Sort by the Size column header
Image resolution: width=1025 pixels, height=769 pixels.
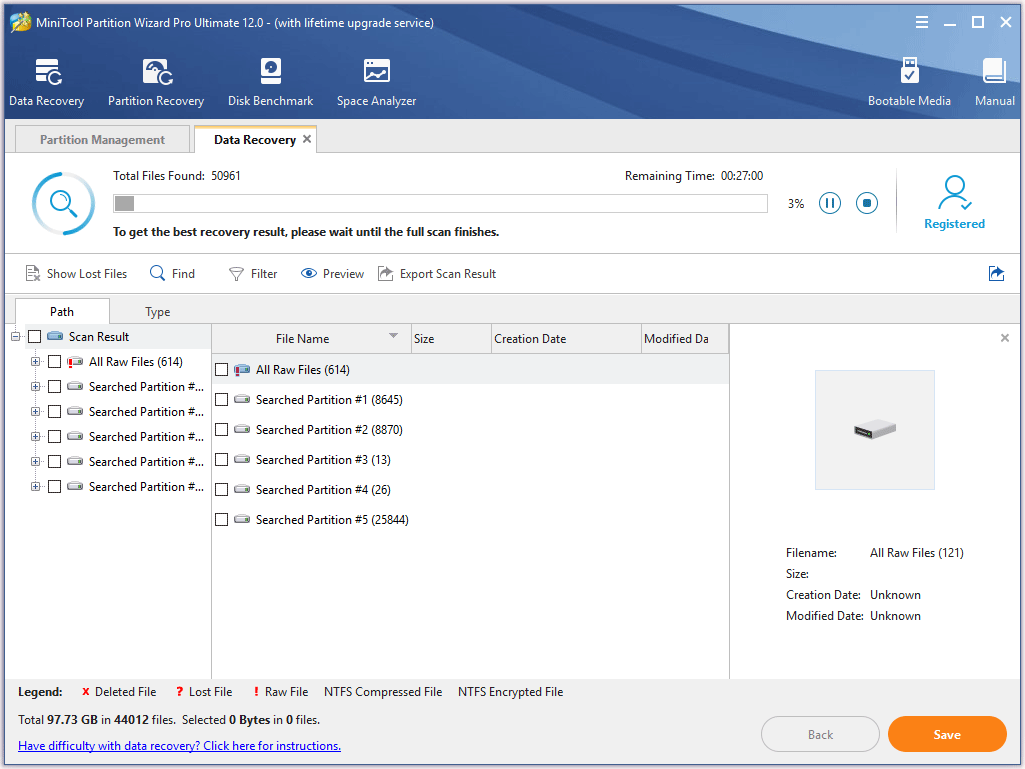click(x=451, y=339)
